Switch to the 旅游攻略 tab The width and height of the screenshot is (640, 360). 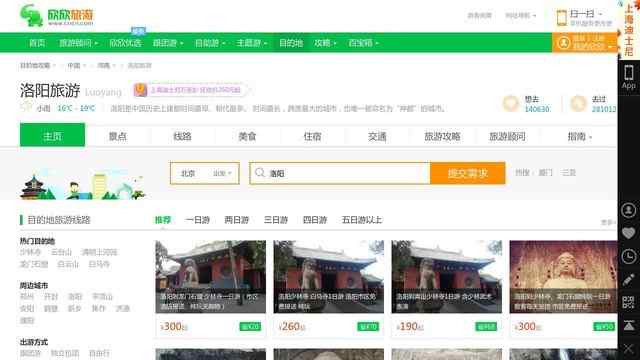click(x=442, y=136)
